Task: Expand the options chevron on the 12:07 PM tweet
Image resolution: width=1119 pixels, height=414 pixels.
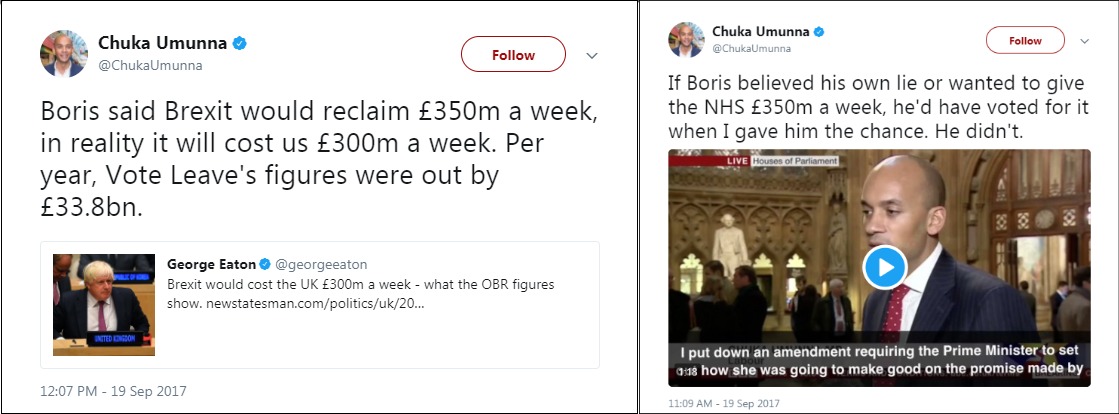Action: (591, 55)
